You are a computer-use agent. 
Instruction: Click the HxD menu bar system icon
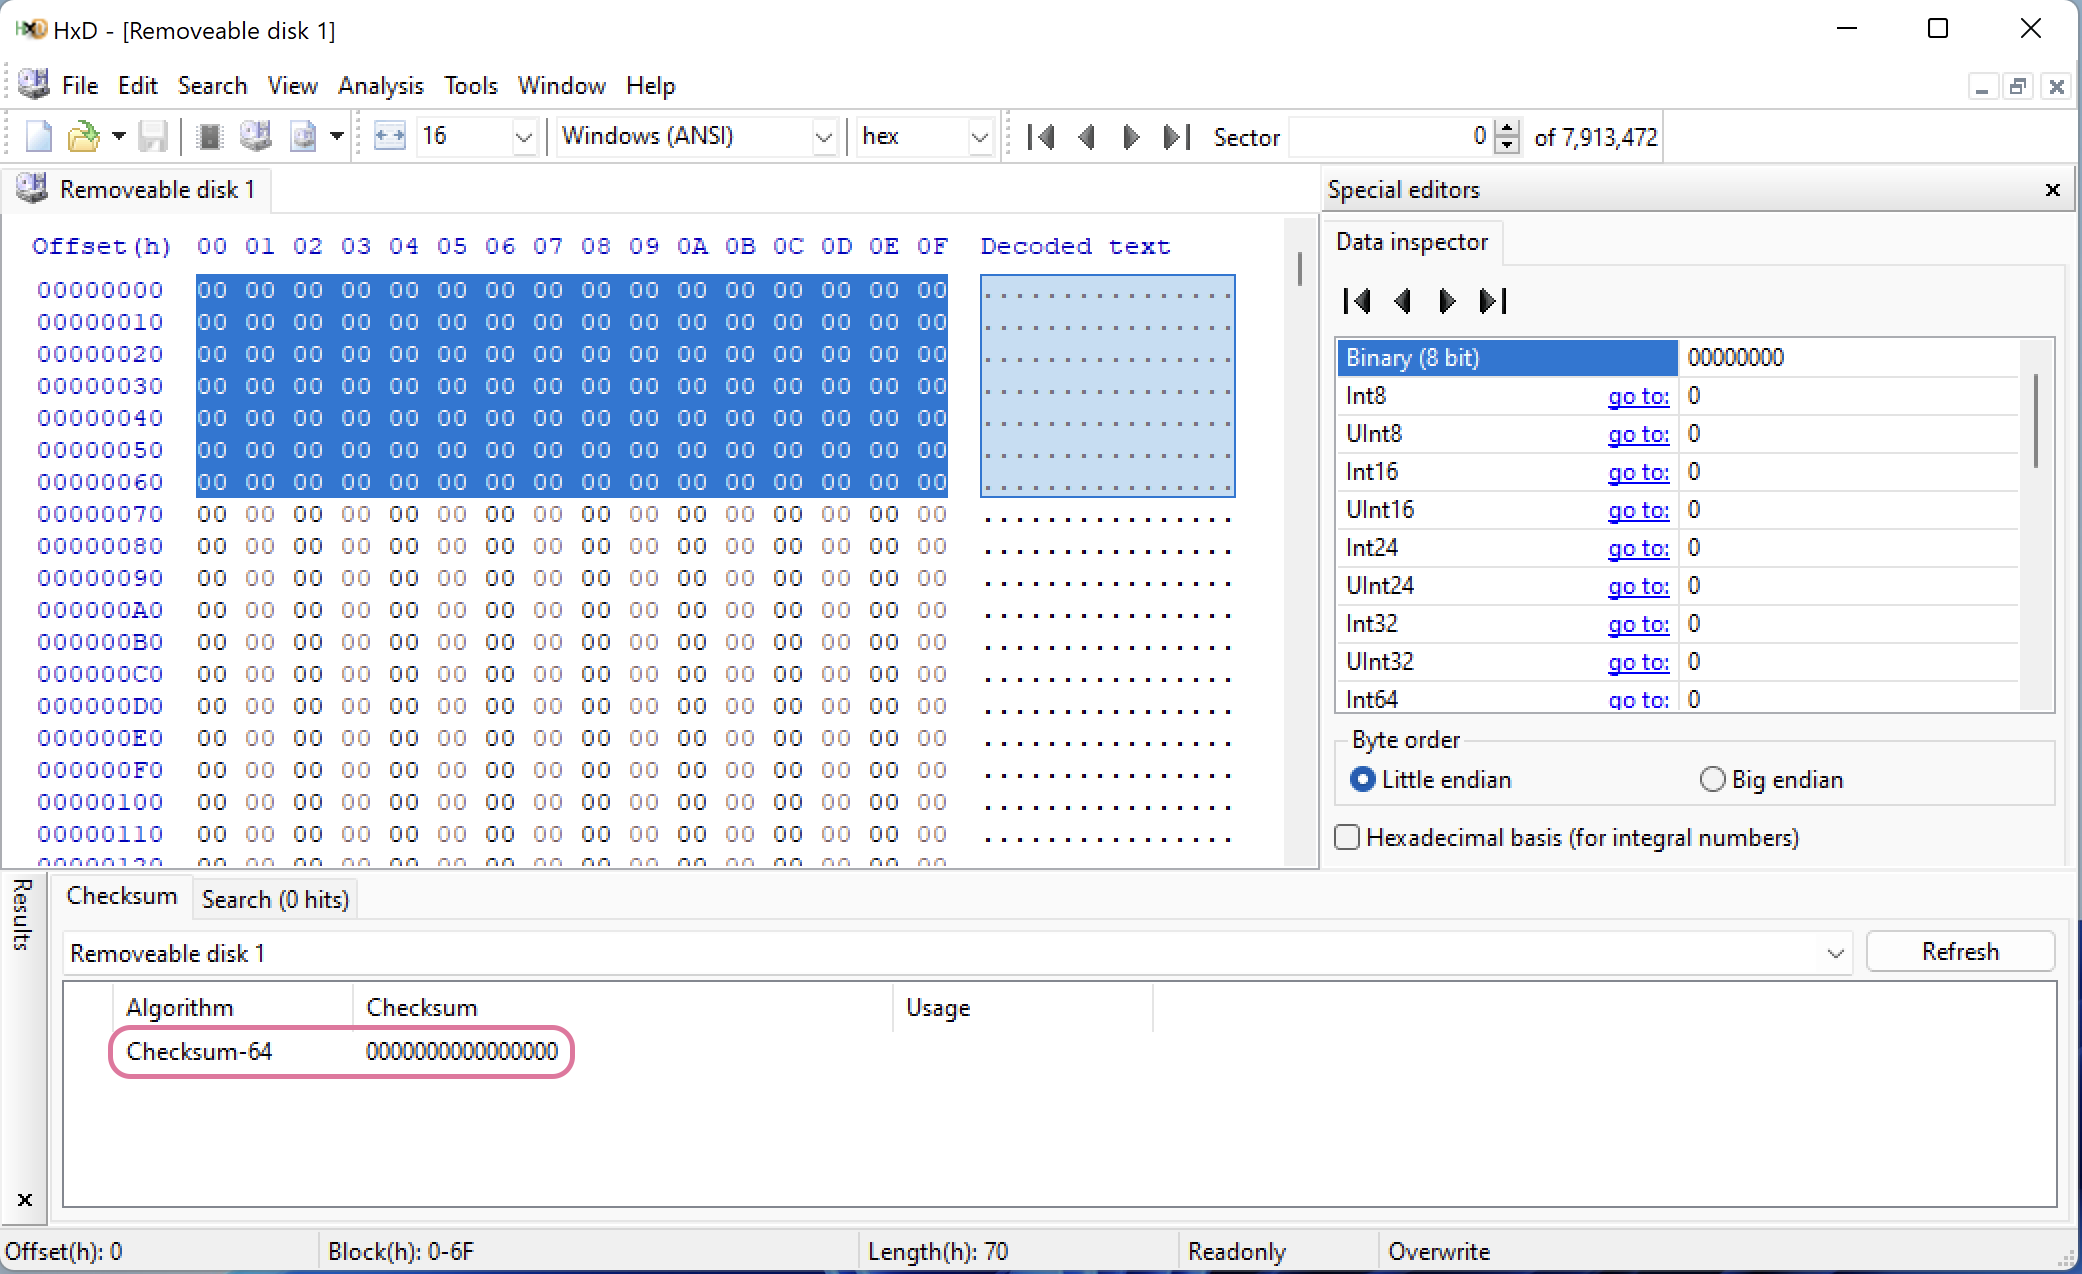pos(34,84)
